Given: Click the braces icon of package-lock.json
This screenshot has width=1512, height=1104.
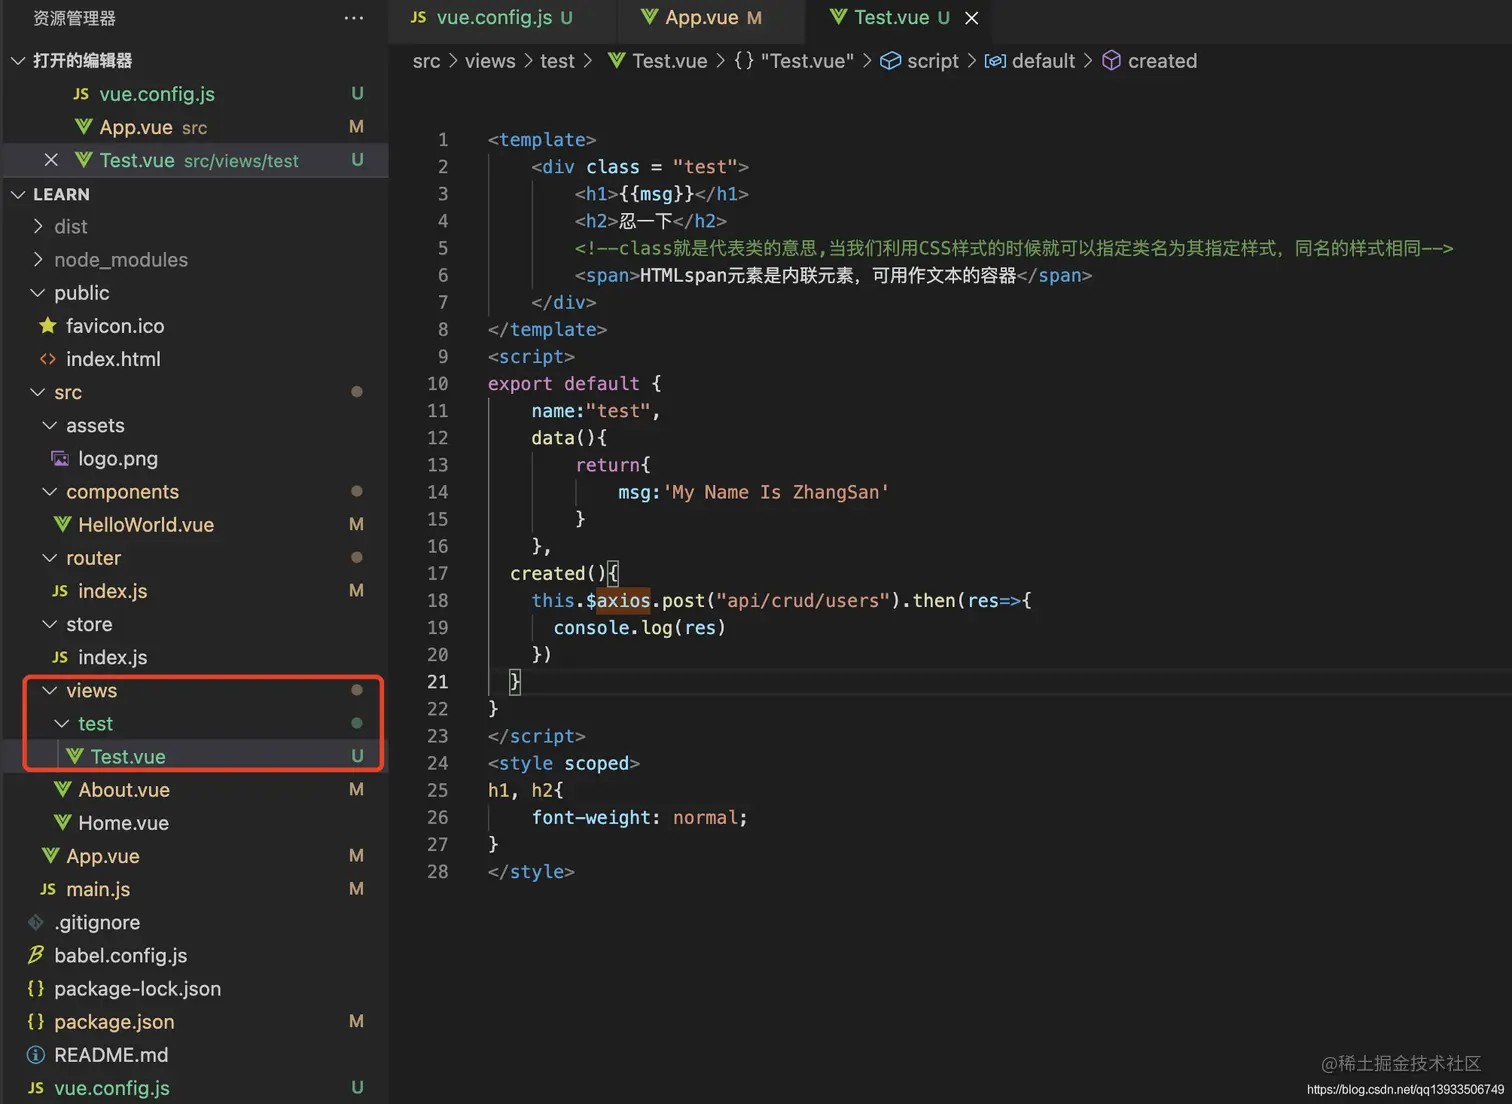Looking at the screenshot, I should (35, 988).
